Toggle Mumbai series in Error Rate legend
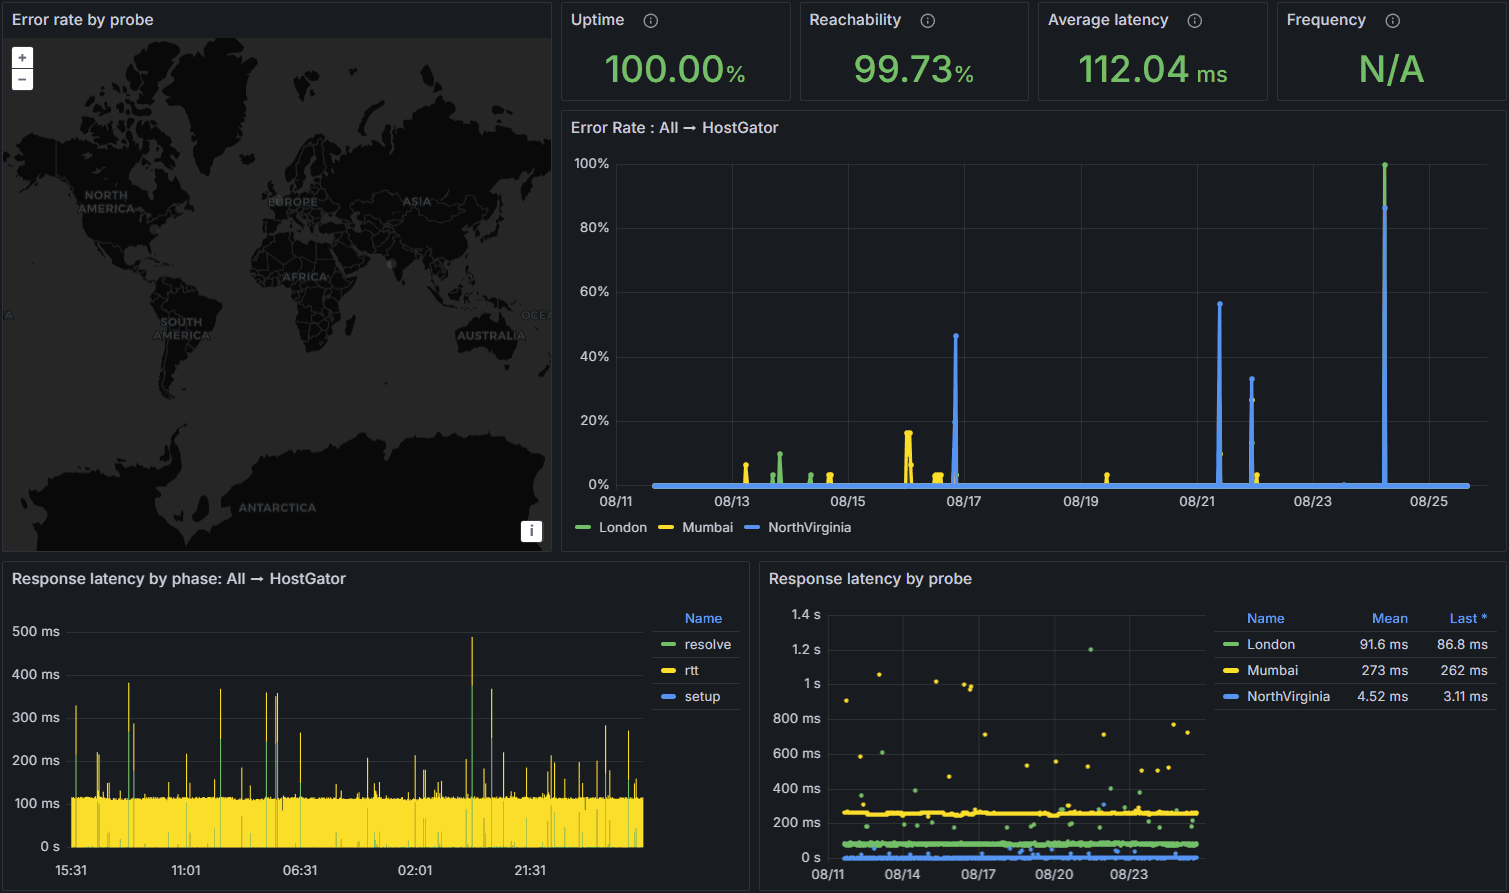This screenshot has width=1509, height=893. tap(707, 528)
